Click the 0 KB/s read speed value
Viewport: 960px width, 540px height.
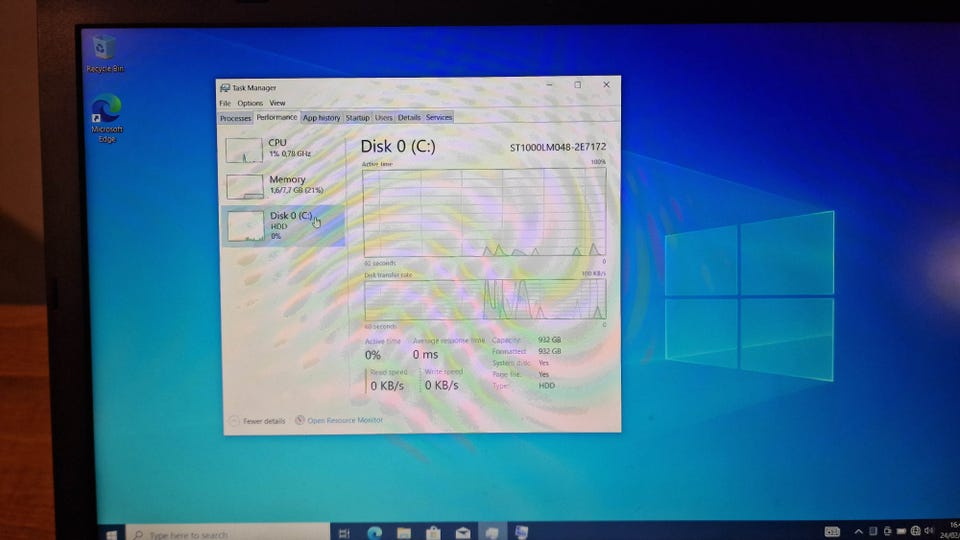[x=387, y=385]
